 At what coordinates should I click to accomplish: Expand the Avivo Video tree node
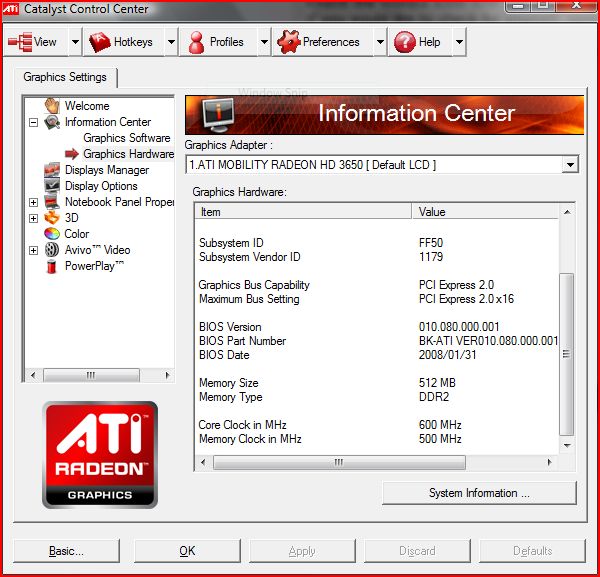pos(34,250)
